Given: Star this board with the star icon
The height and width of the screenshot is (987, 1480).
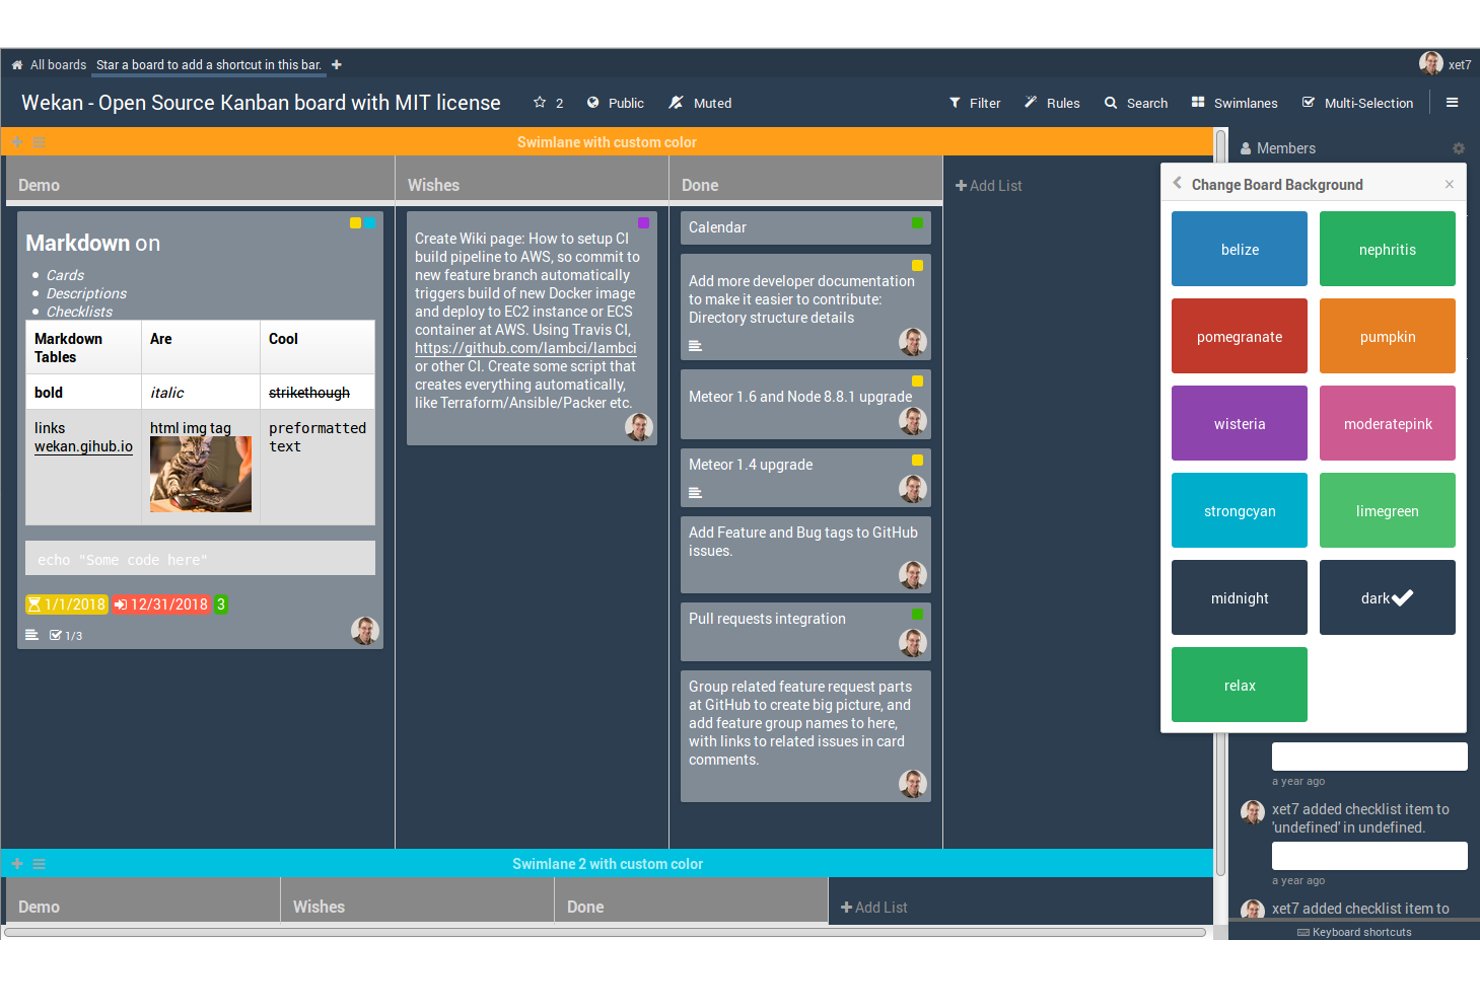Looking at the screenshot, I should click(540, 103).
